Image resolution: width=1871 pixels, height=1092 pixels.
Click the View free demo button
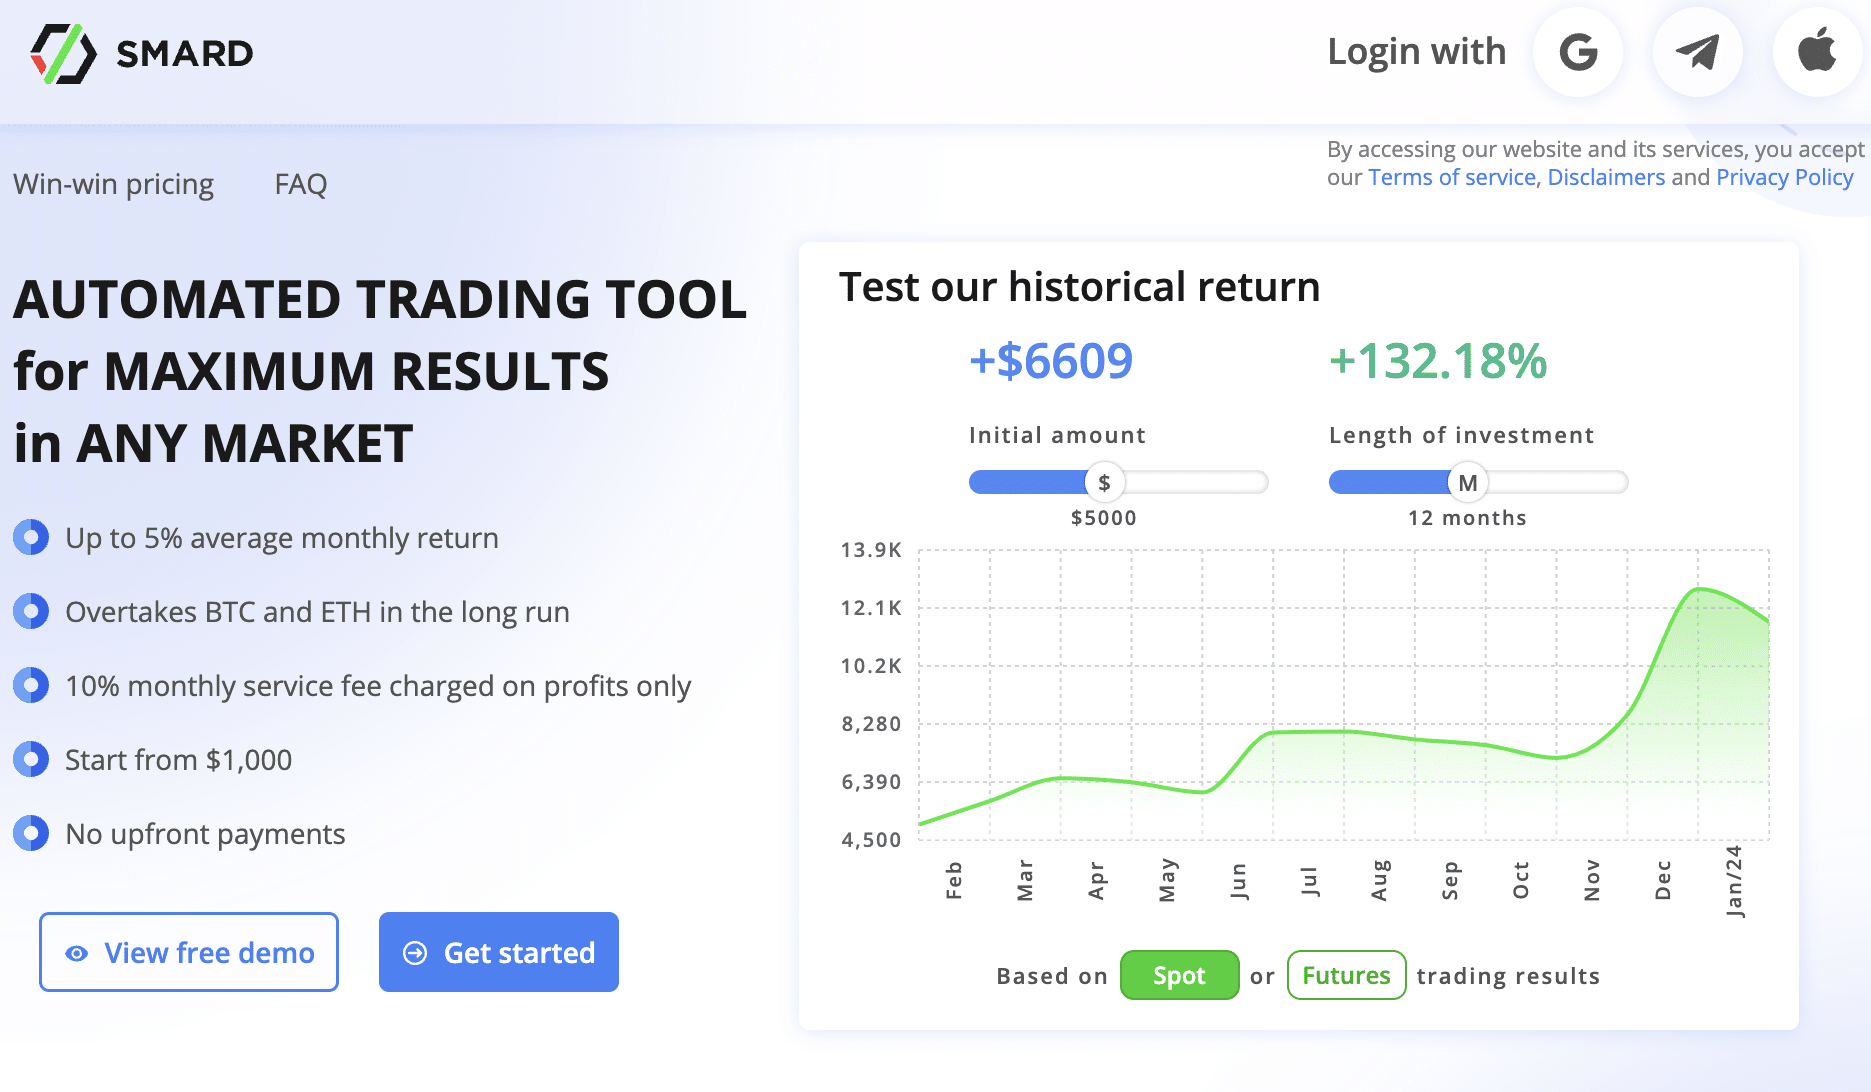189,952
